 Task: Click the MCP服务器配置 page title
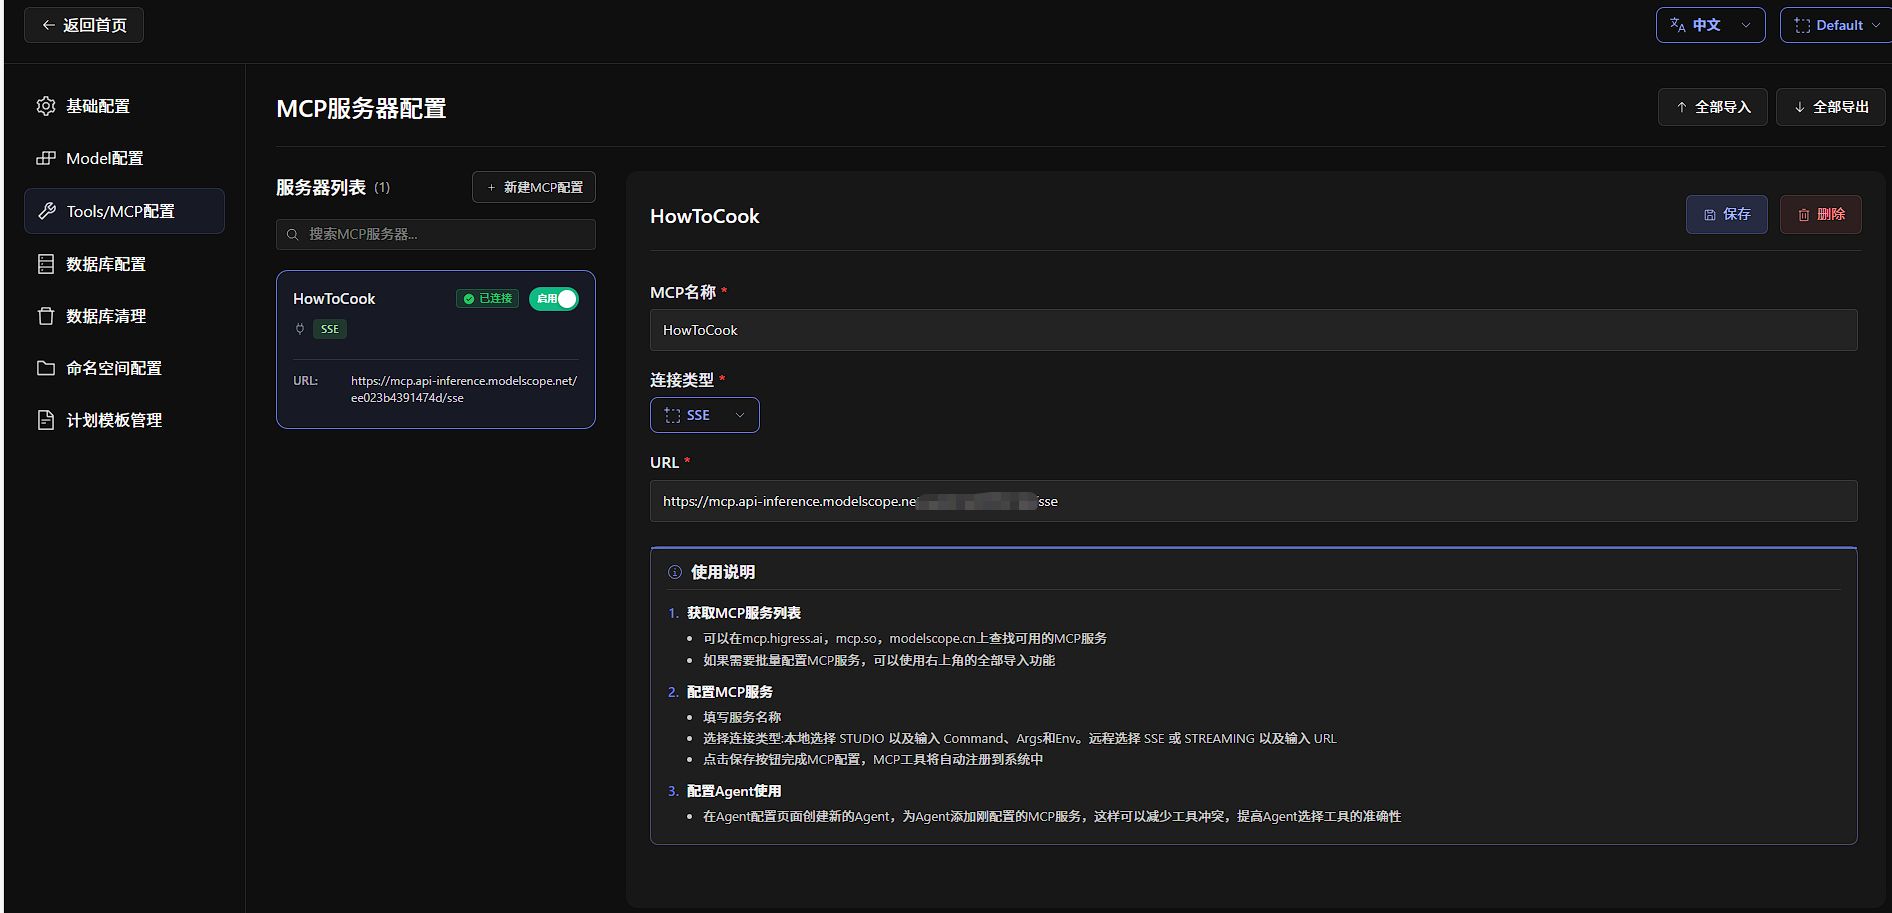point(361,108)
